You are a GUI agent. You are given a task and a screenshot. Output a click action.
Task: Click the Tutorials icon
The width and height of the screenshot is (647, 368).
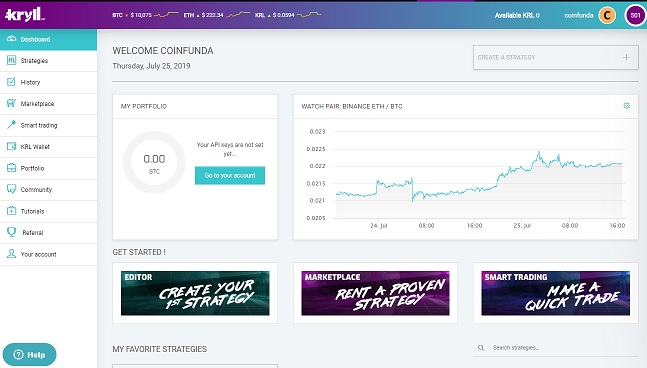coord(12,211)
